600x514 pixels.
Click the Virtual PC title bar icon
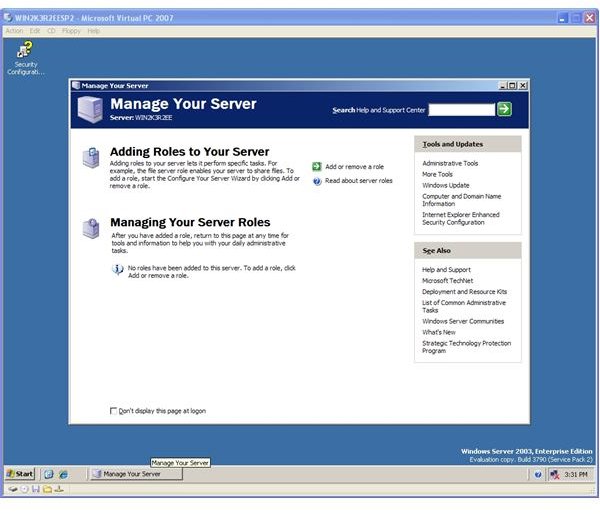pyautogui.click(x=8, y=18)
